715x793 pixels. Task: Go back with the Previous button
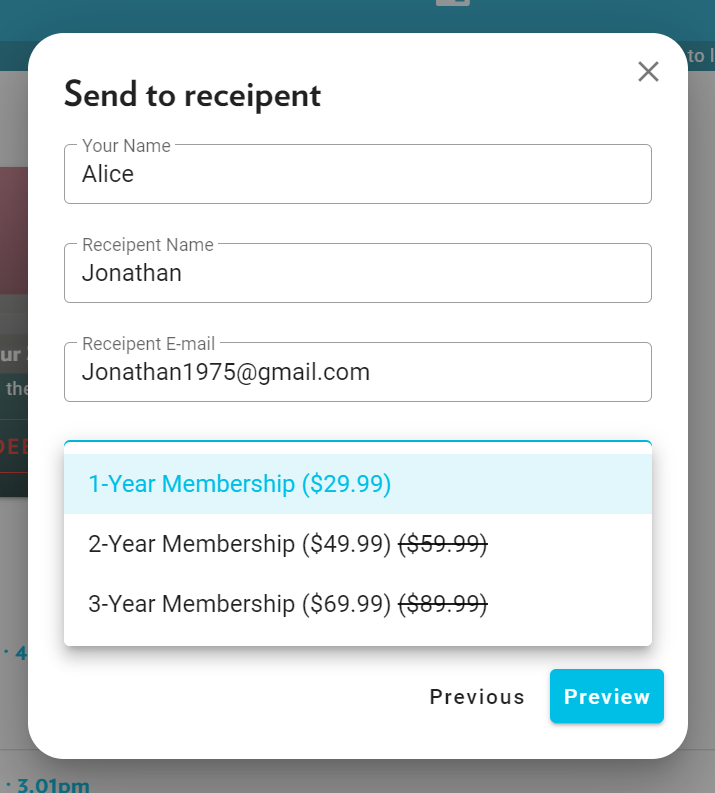477,696
